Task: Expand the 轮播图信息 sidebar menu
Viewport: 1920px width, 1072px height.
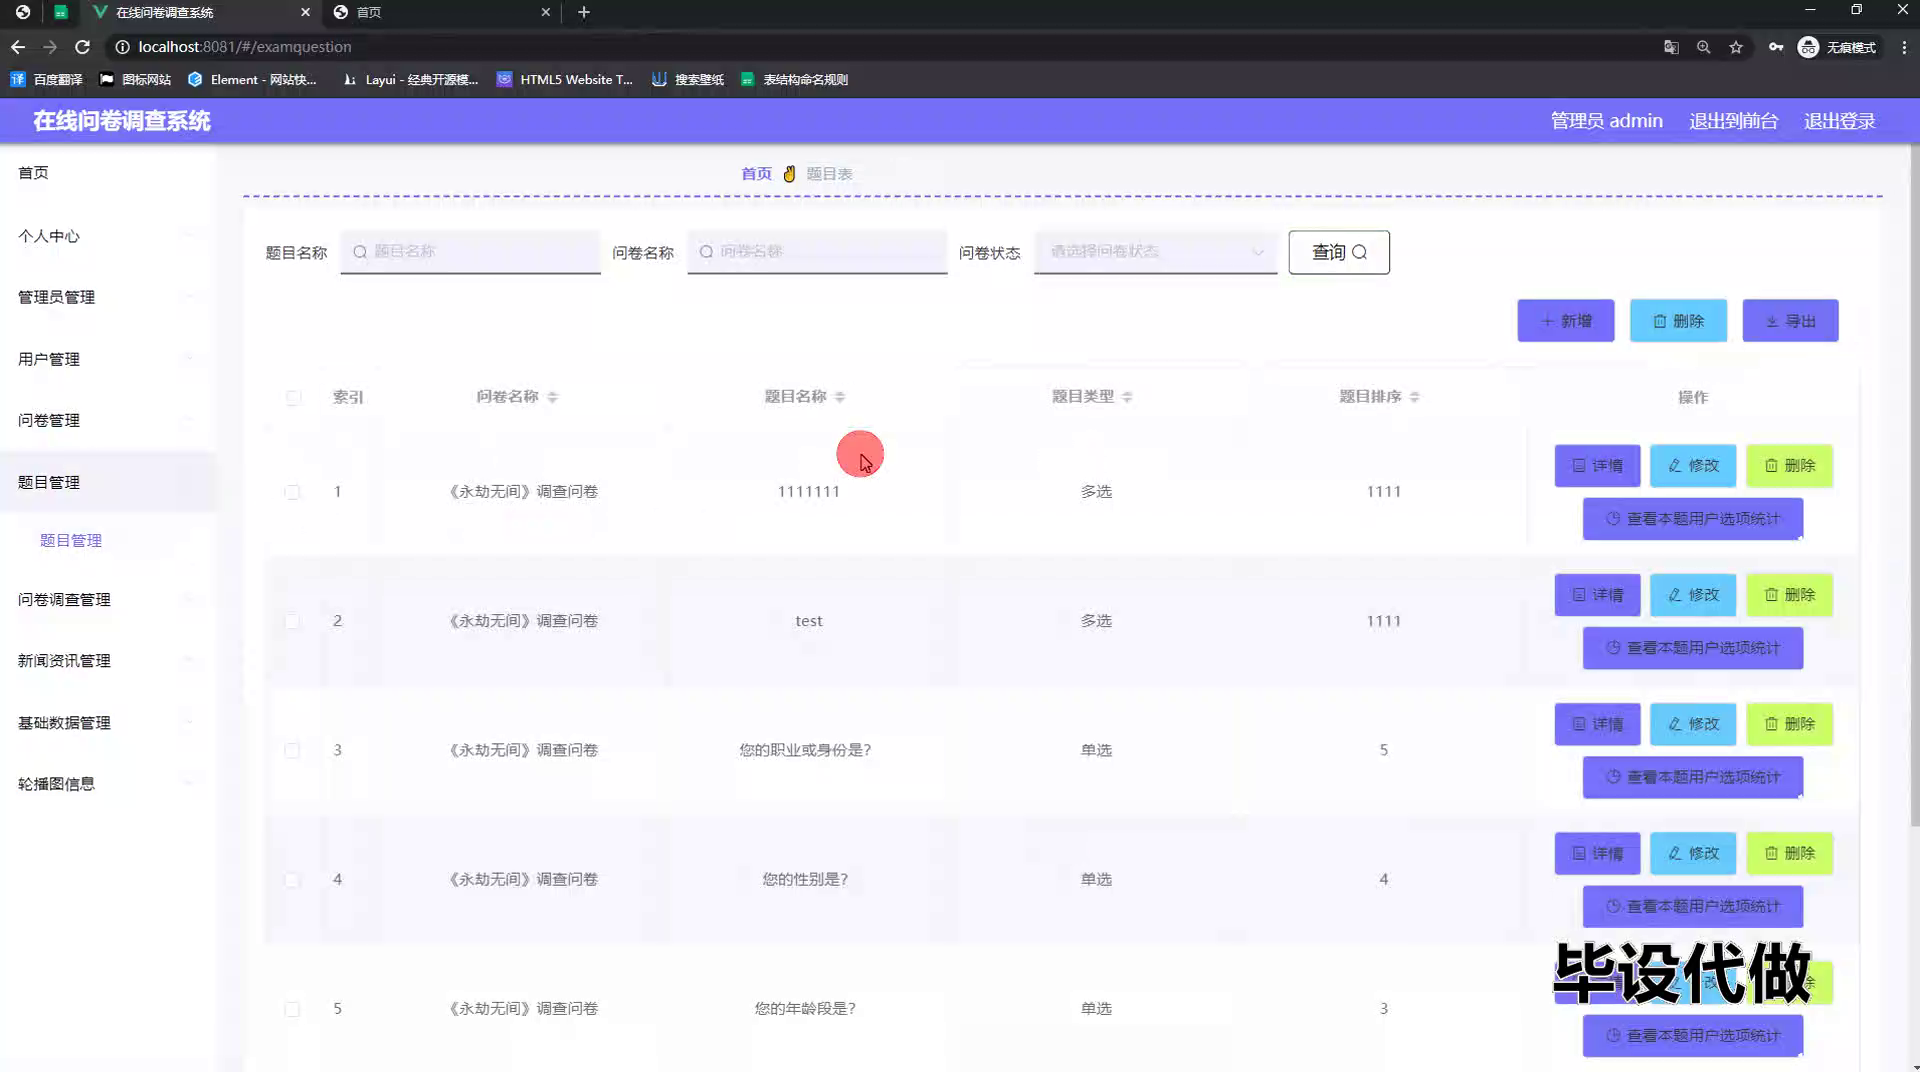Action: (107, 784)
